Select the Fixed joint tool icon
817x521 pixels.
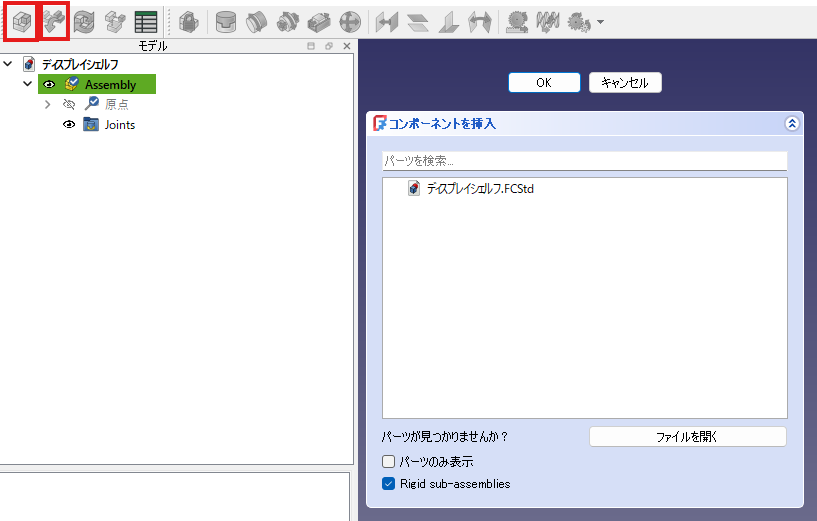pos(226,21)
